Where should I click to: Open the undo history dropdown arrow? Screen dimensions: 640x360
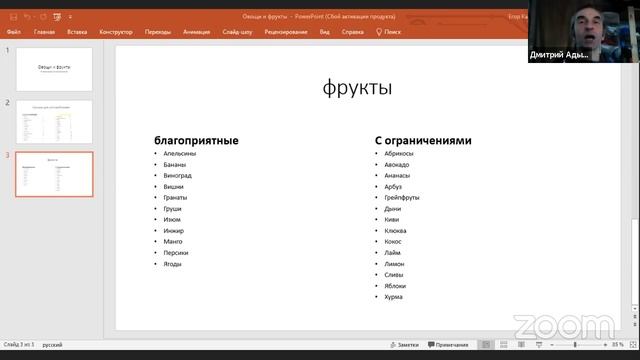pos(34,17)
